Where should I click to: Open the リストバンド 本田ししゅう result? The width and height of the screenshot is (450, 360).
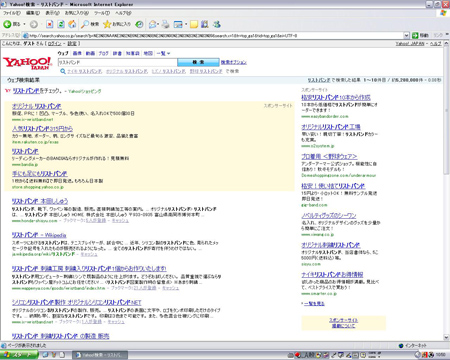(x=40, y=201)
